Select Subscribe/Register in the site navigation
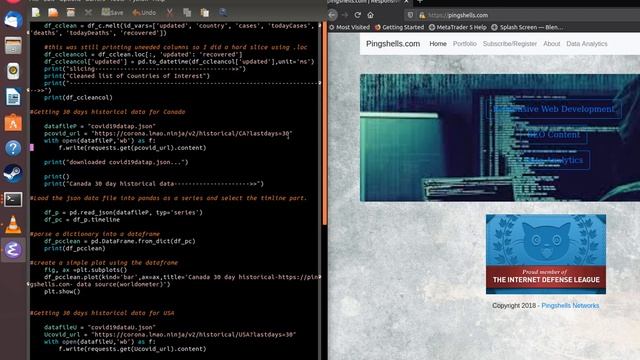The image size is (640, 360). coord(509,44)
